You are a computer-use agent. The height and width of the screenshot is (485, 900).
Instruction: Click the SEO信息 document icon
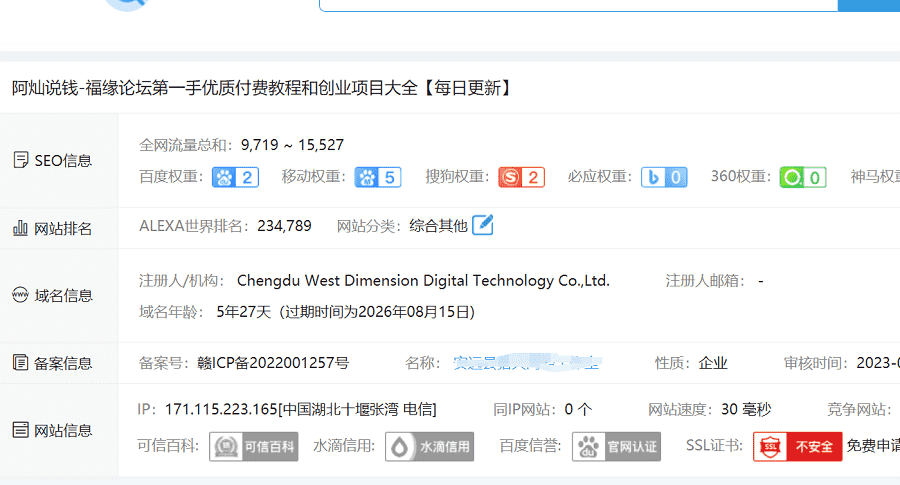tap(20, 160)
